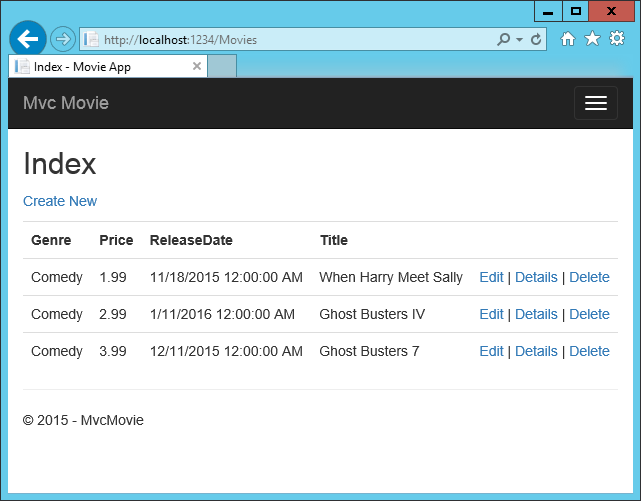Screen dimensions: 641x501
Task: Select the price 2.99 cell
Action: pyautogui.click(x=113, y=314)
